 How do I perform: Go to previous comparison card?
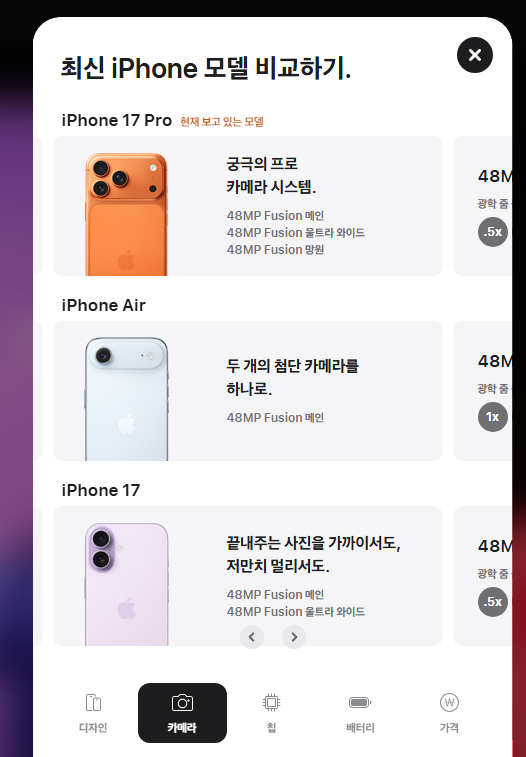pyautogui.click(x=252, y=637)
